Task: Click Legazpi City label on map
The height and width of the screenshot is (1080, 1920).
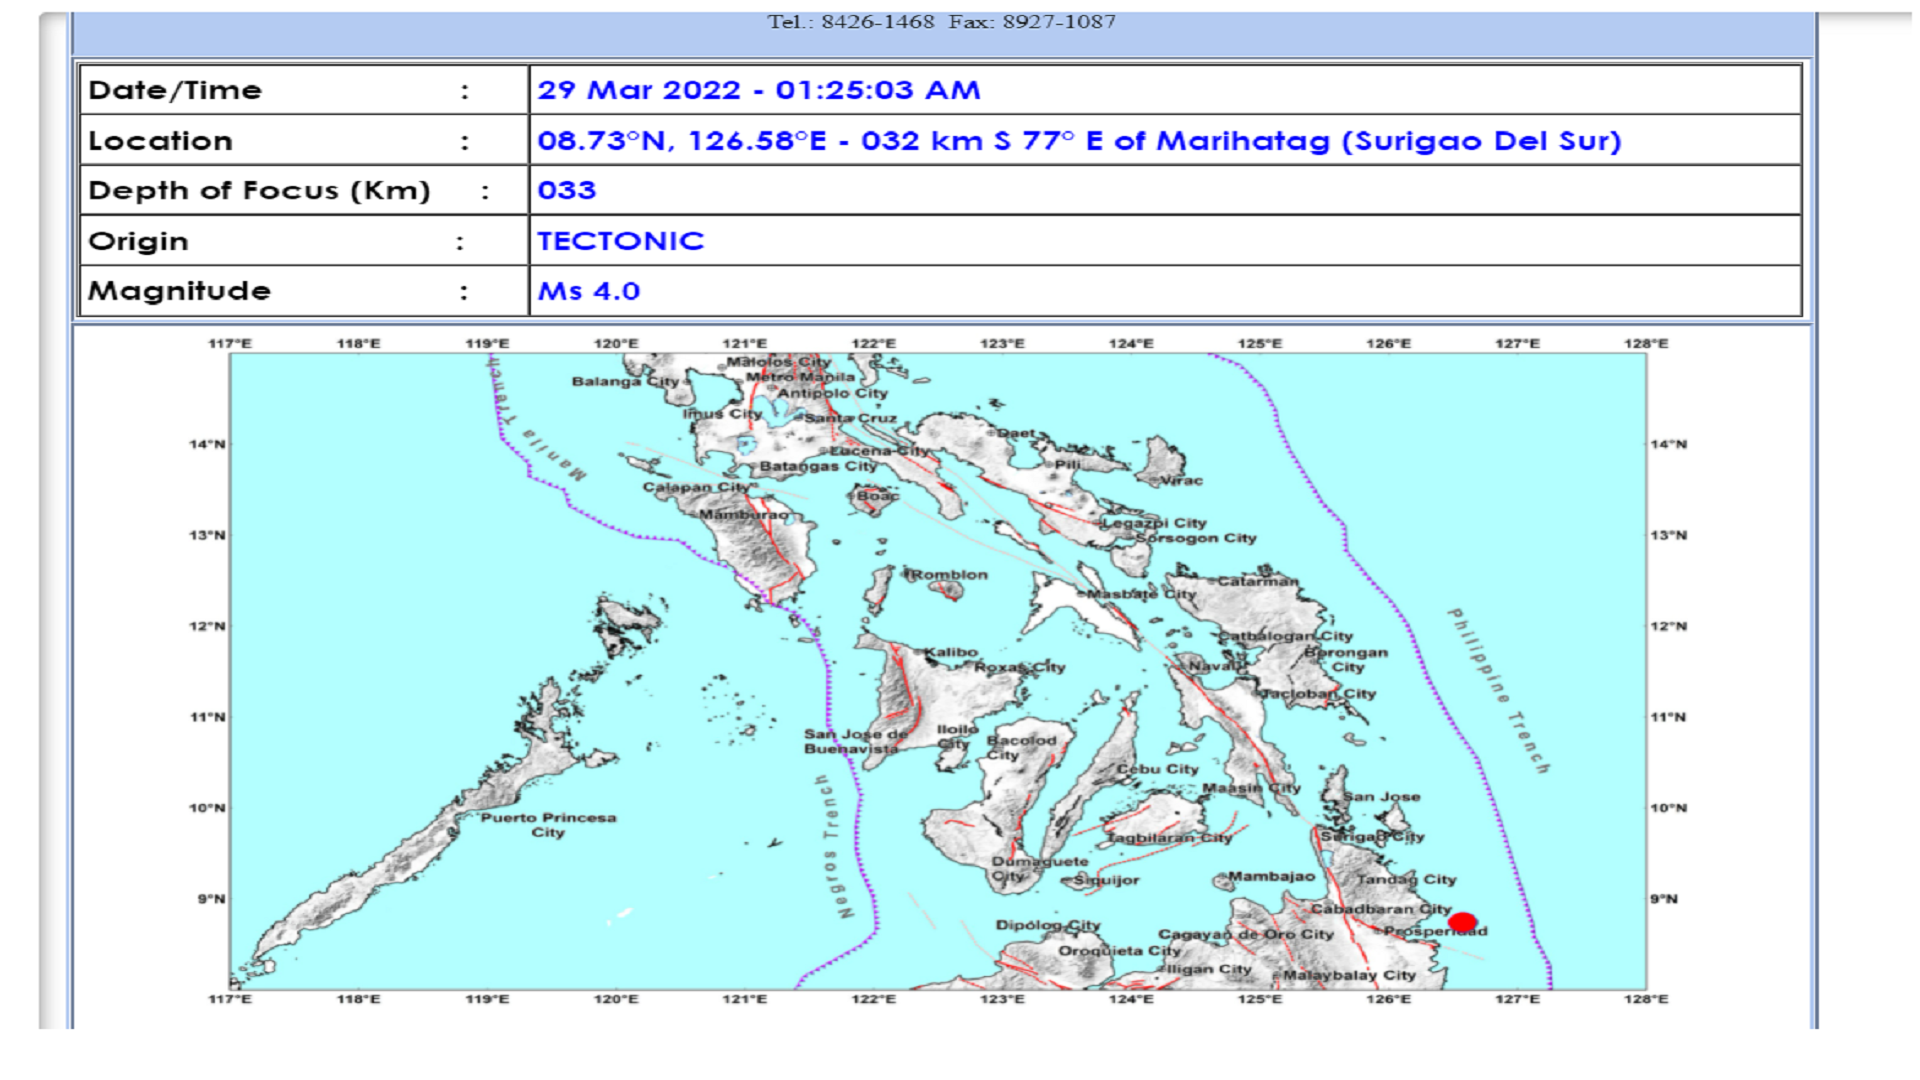Action: [1154, 523]
